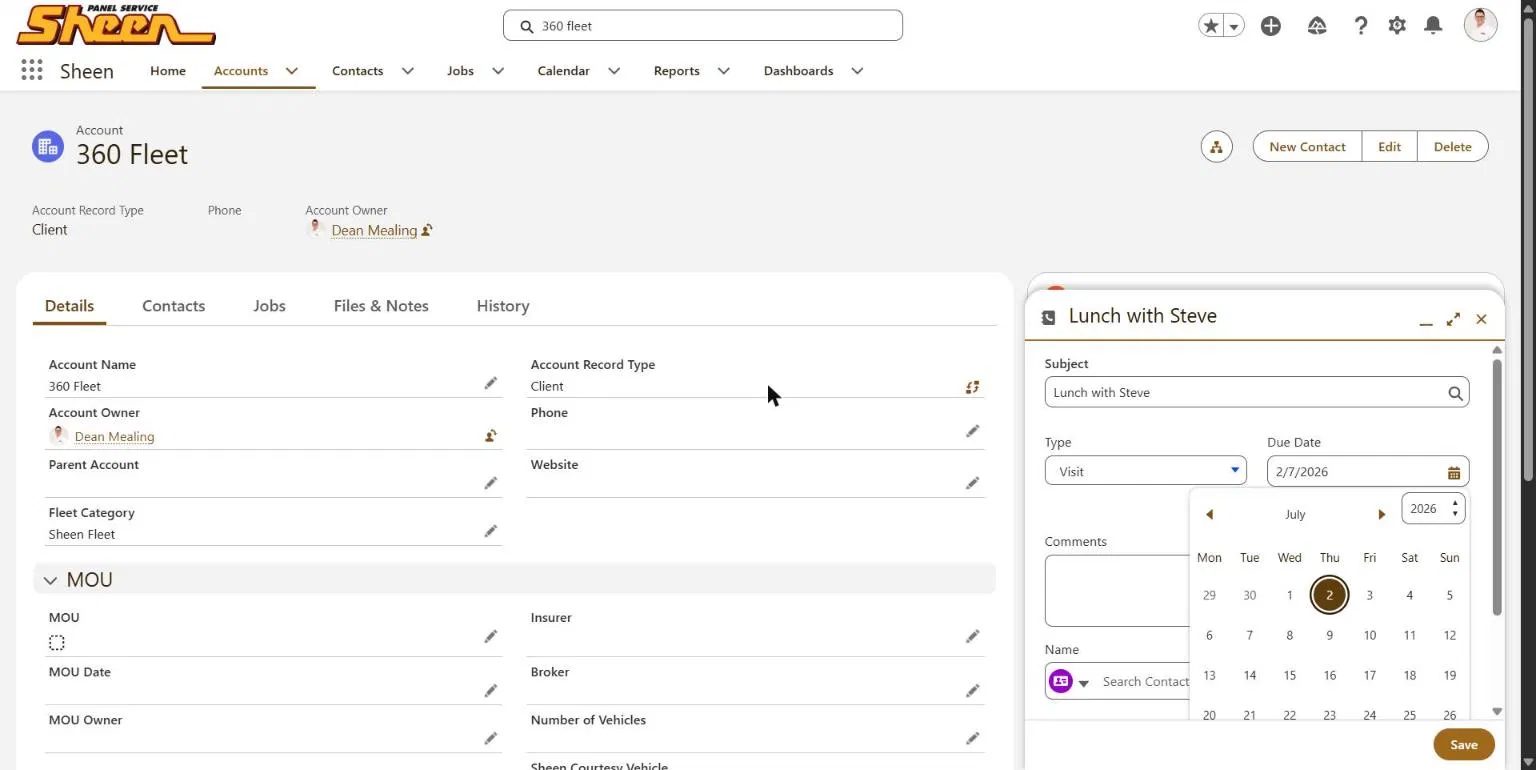Open Dean Mealing link under Account Owner header

click(374, 231)
